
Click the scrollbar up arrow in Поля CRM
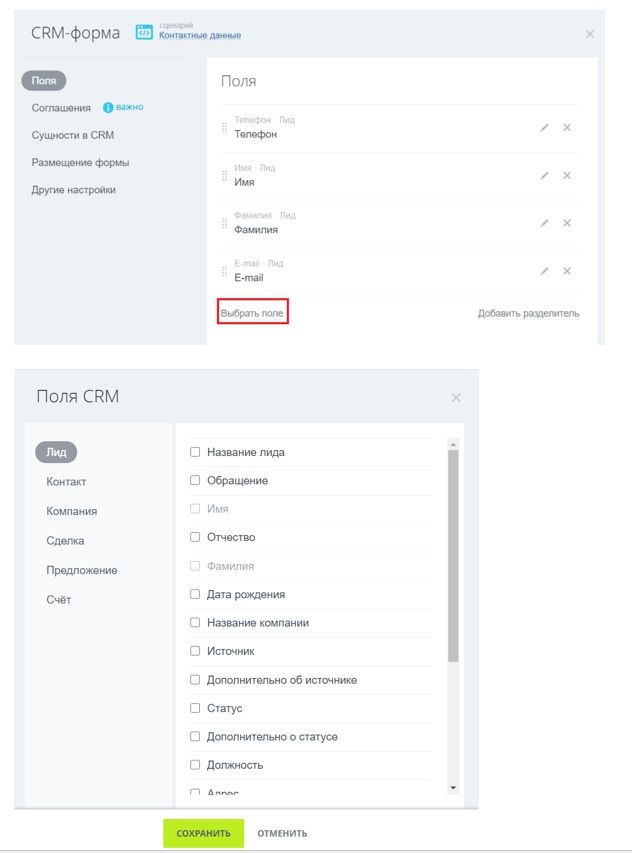click(x=453, y=445)
